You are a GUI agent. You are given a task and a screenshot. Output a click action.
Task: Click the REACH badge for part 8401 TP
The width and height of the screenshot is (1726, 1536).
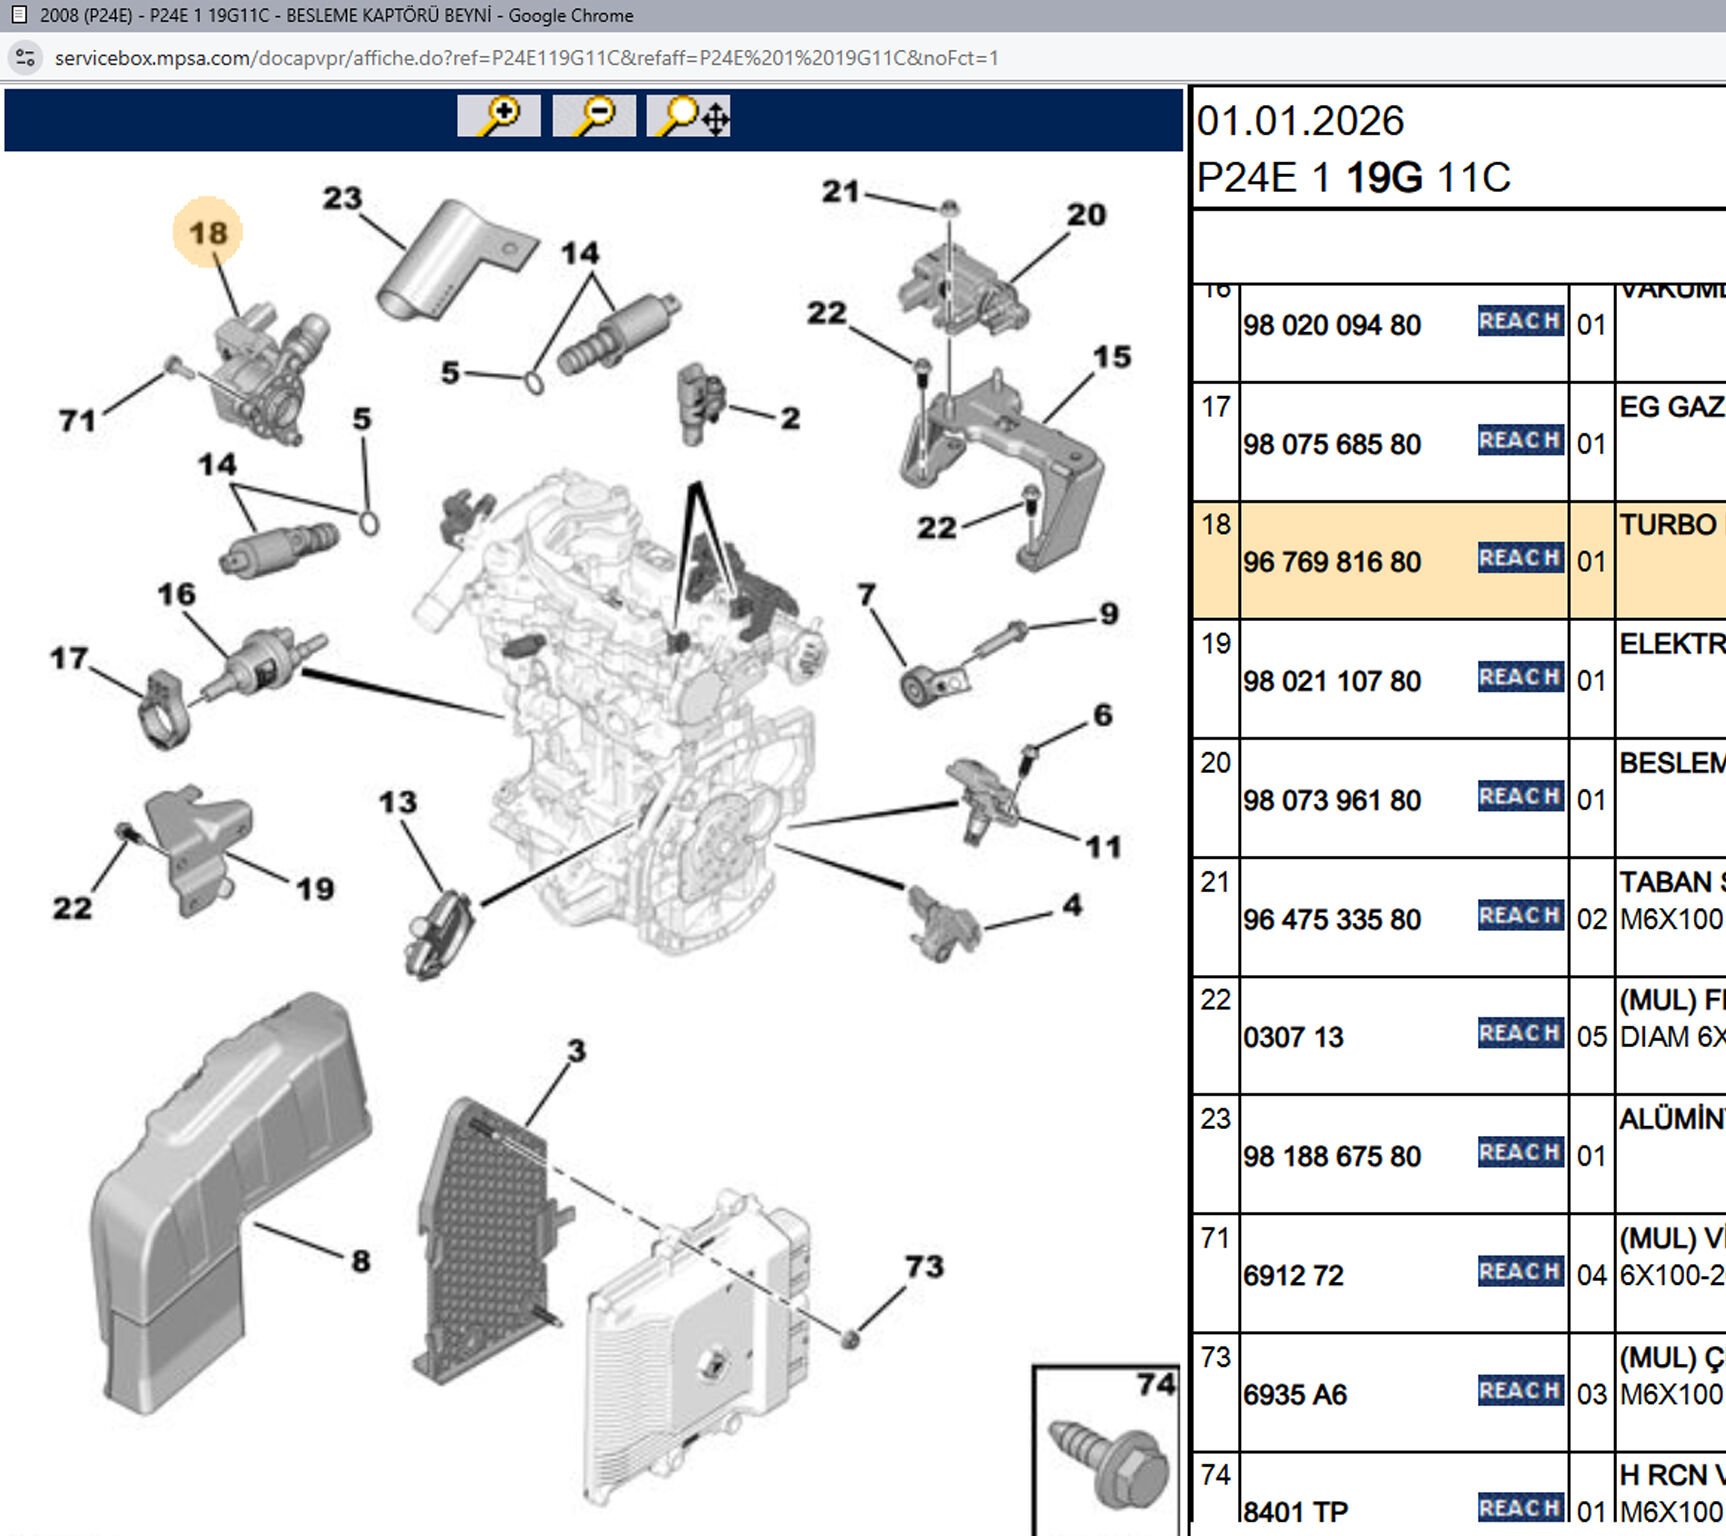pos(1520,1507)
